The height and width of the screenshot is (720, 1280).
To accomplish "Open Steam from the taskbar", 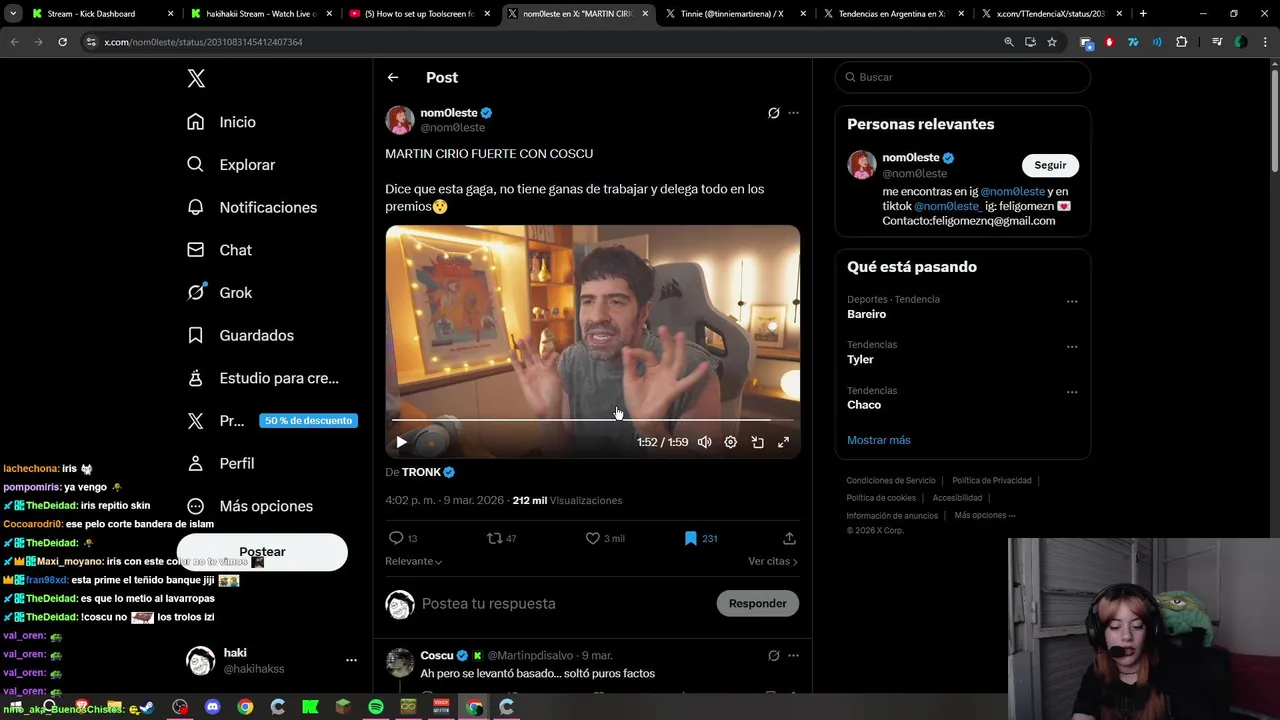I will tap(147, 707).
